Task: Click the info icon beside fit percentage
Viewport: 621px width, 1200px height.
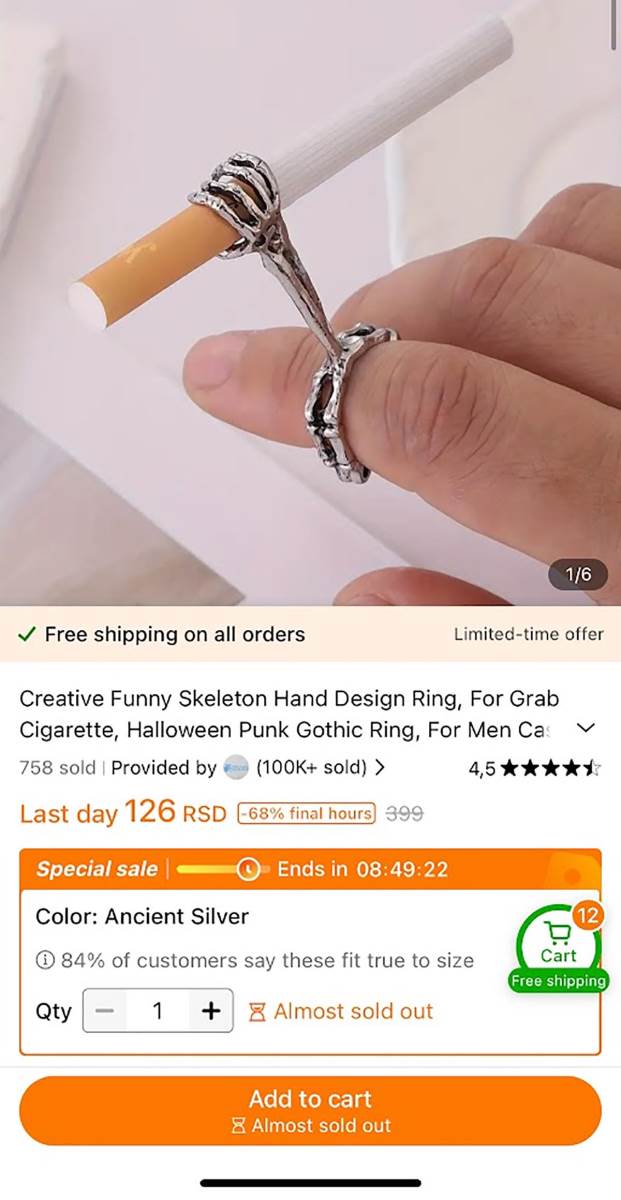Action: (x=45, y=961)
